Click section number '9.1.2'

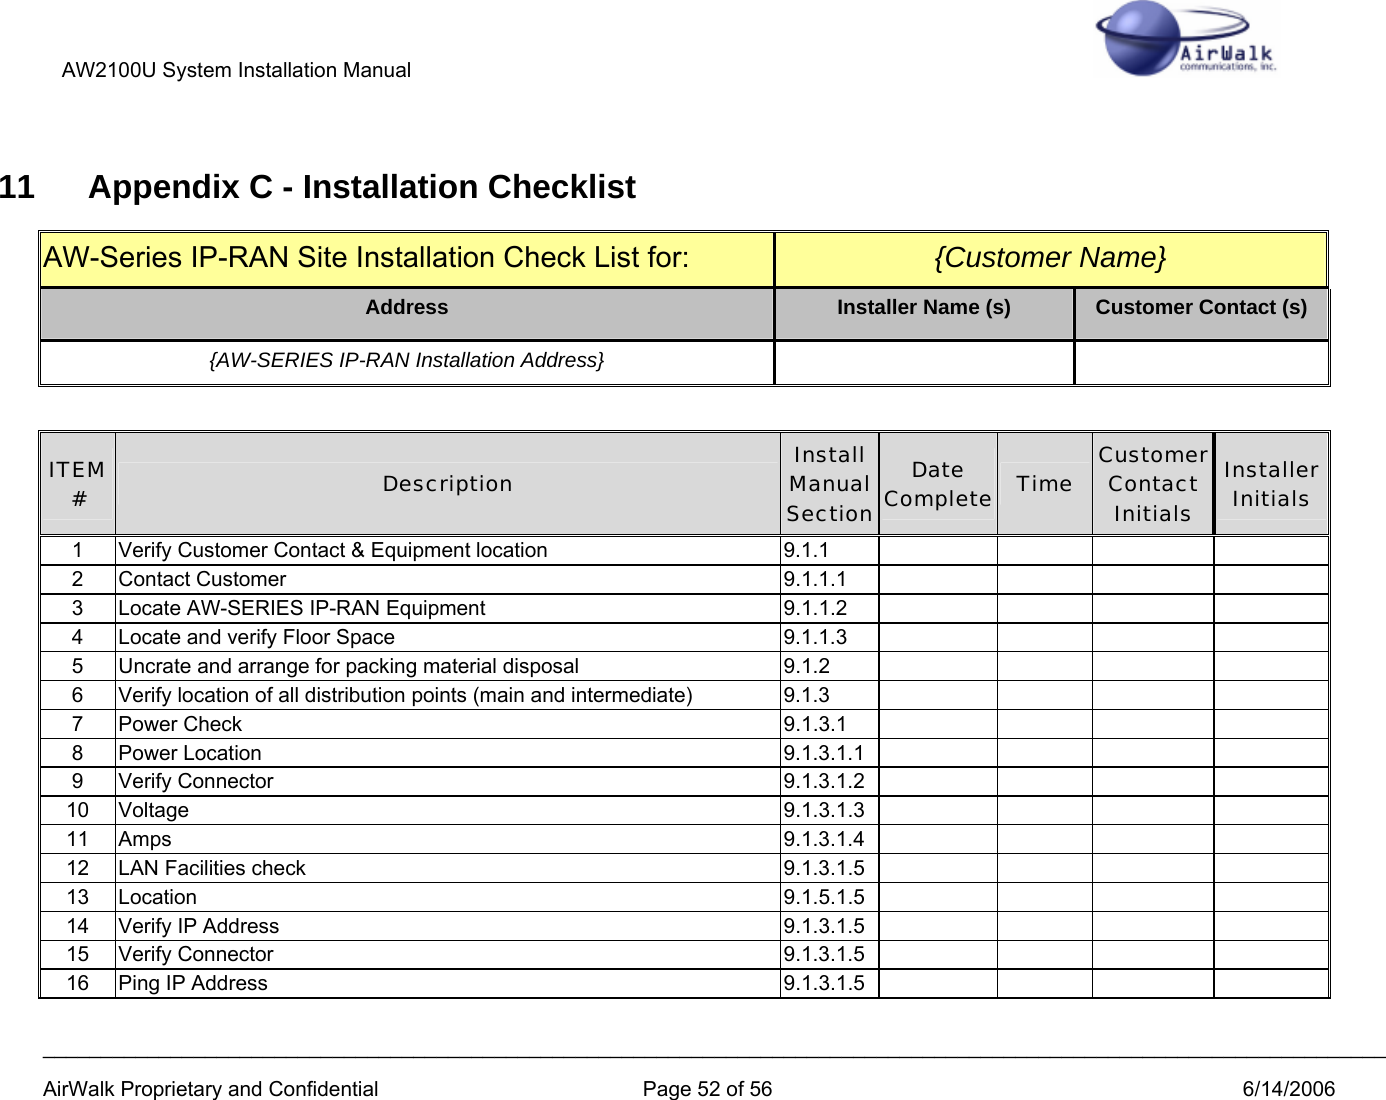807,667
